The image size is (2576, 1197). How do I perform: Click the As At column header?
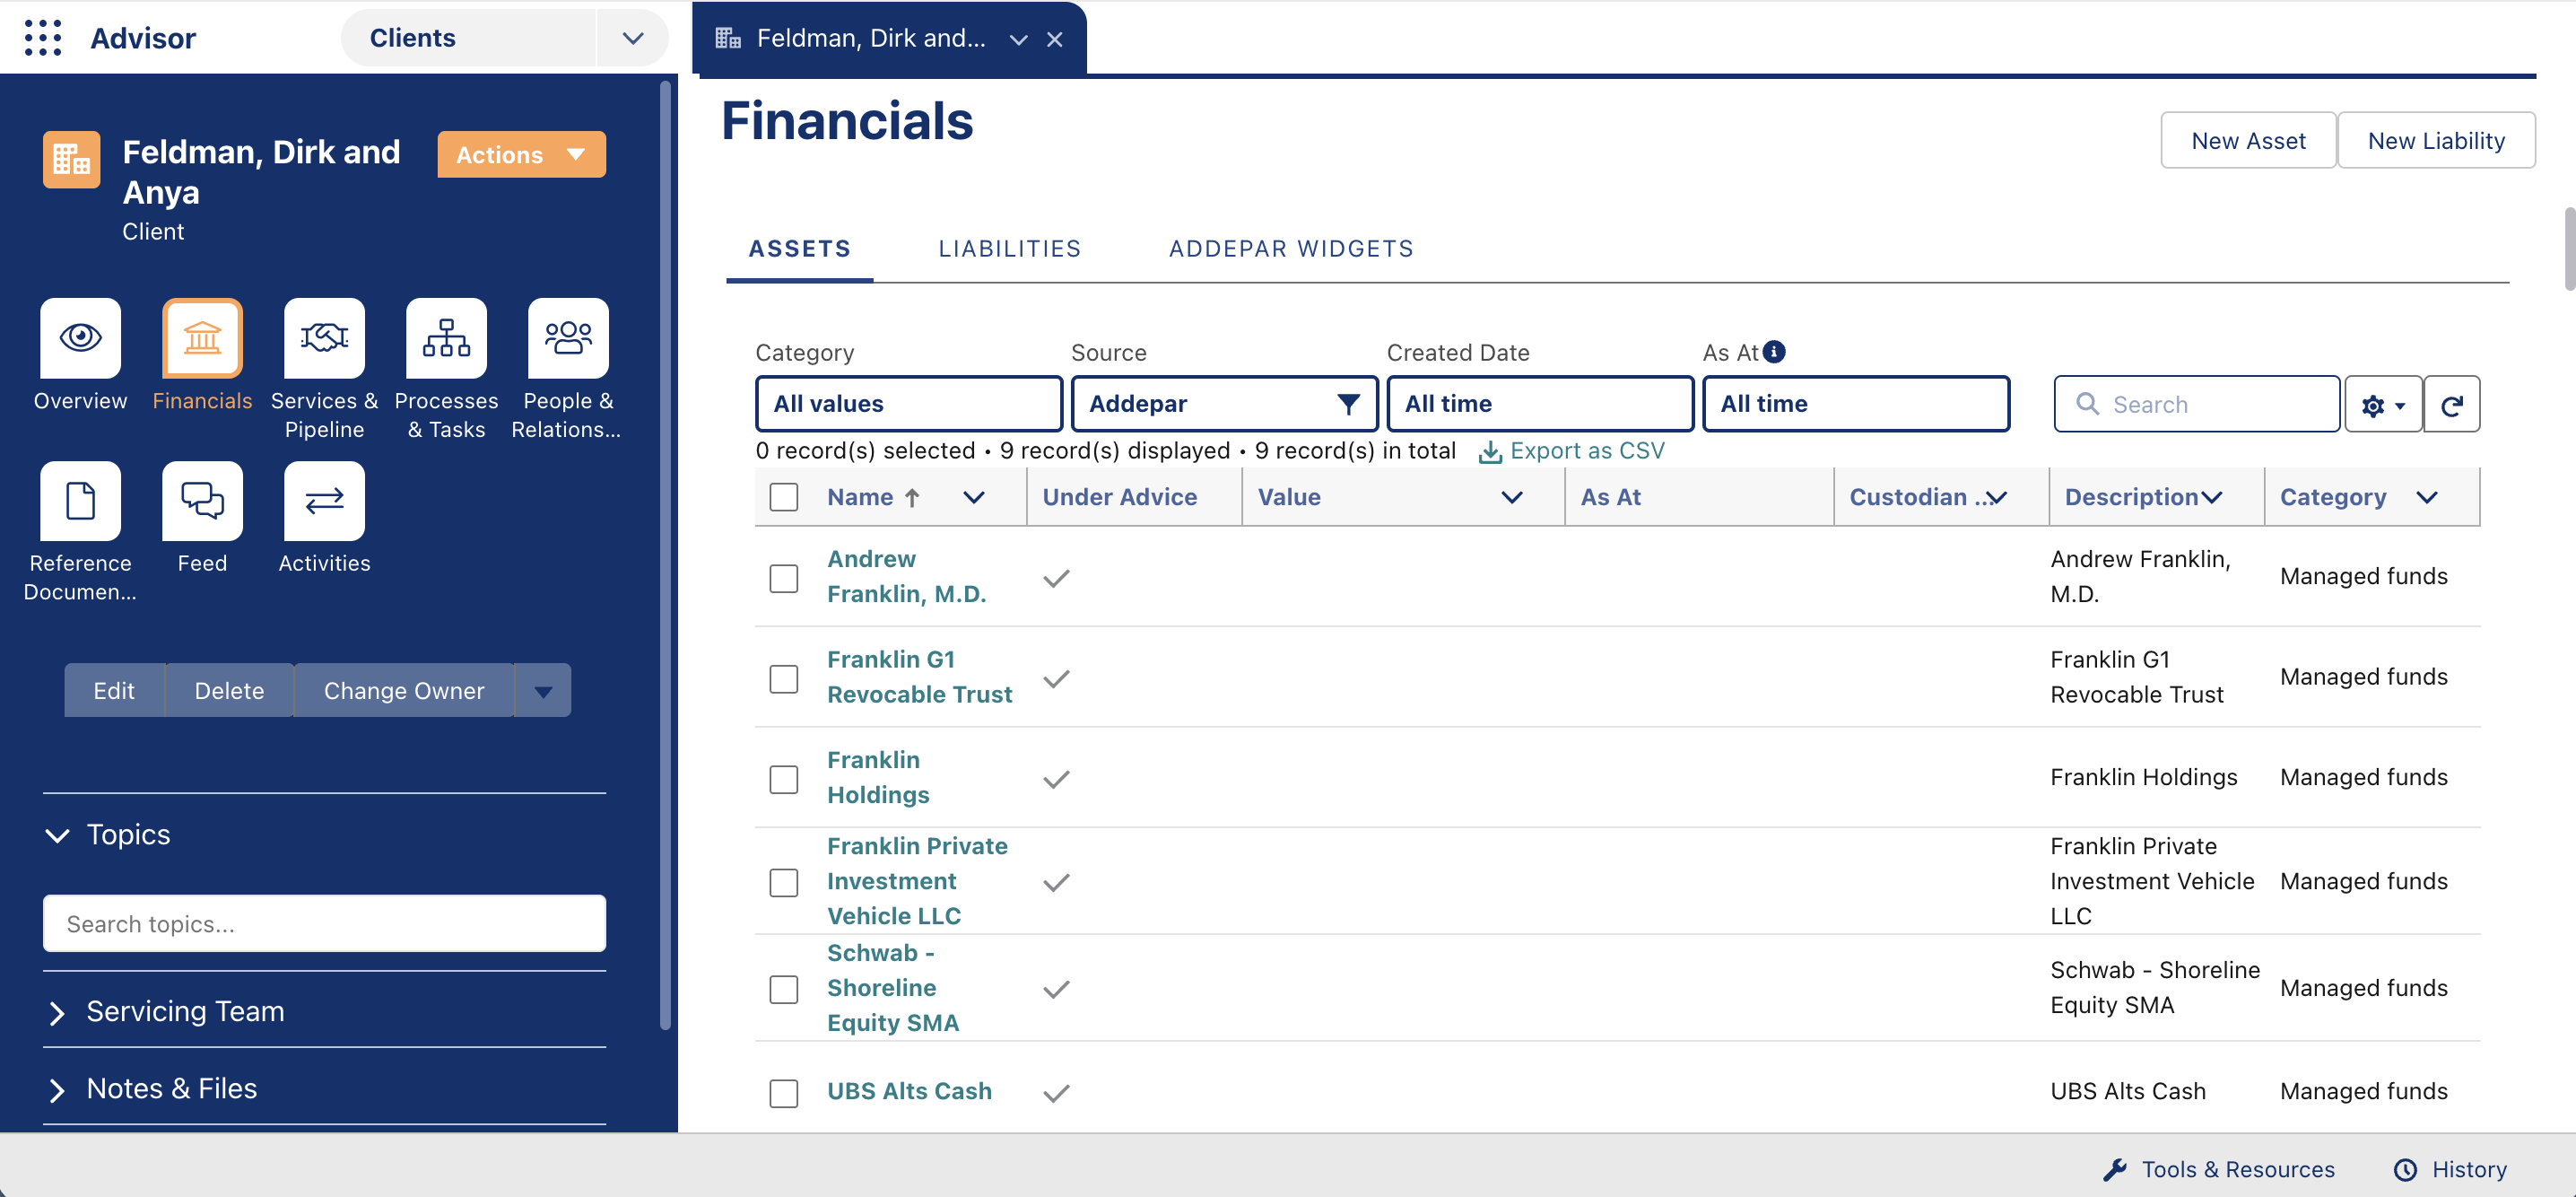[1610, 498]
